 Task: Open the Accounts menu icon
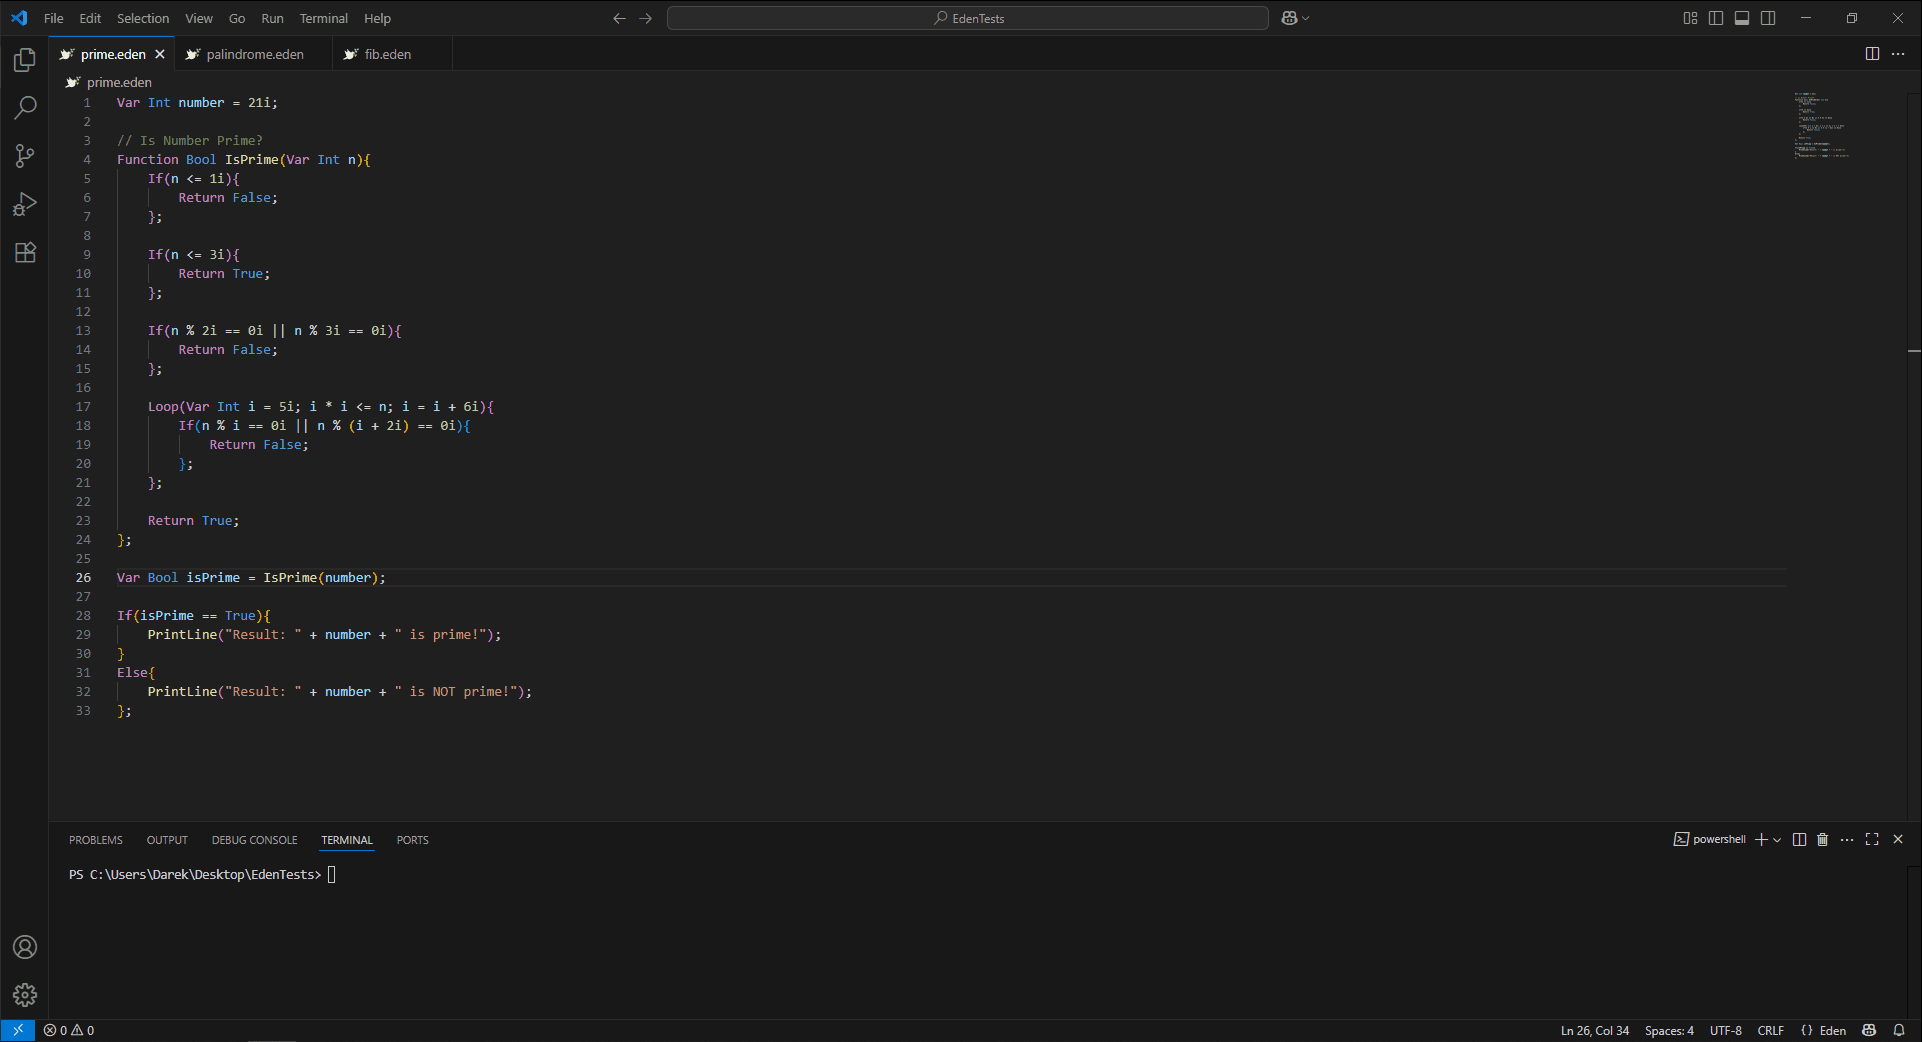coord(25,947)
